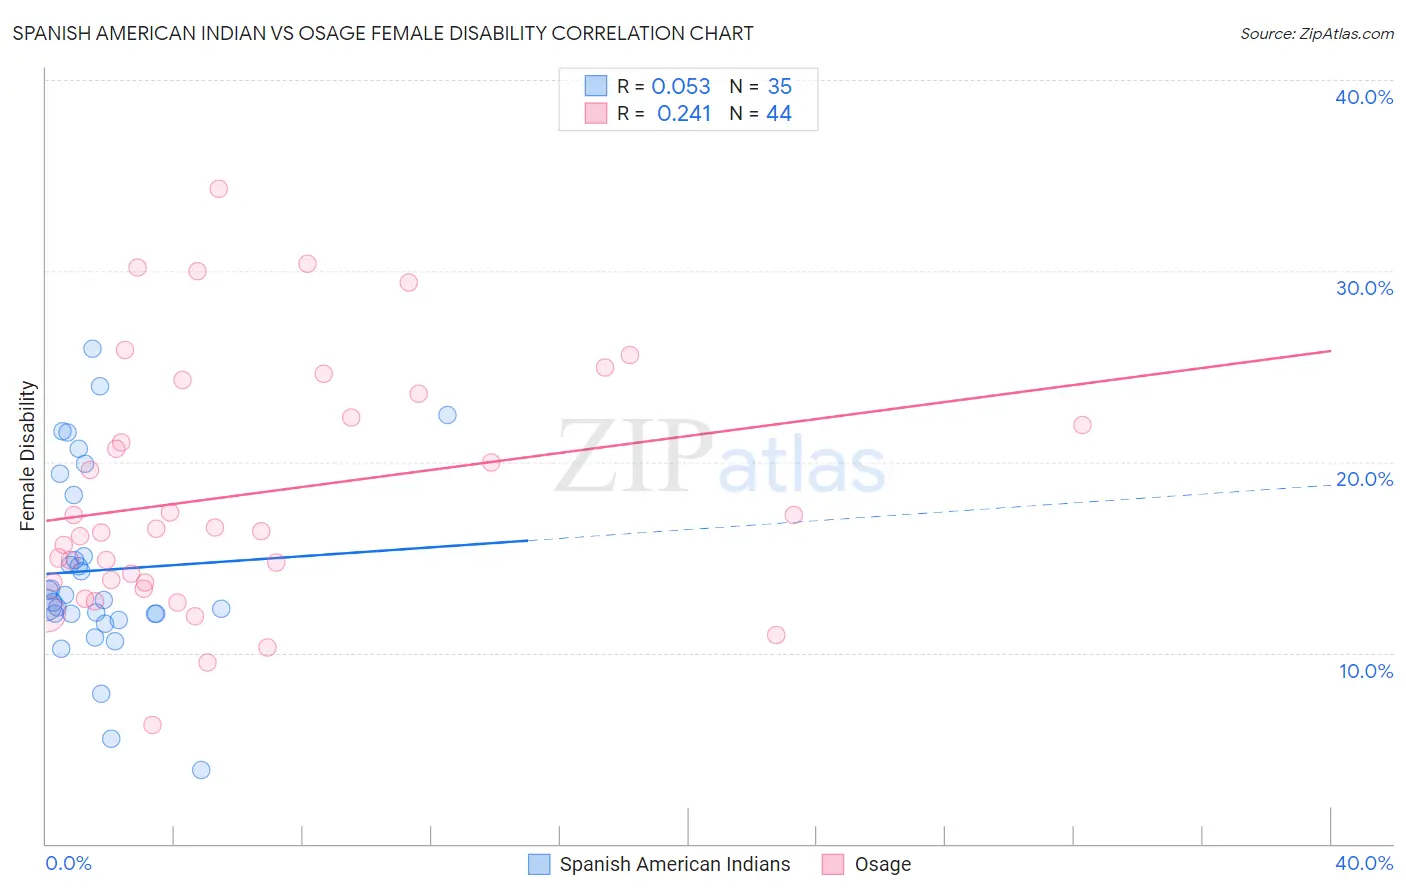The height and width of the screenshot is (892, 1406).
Task: Click the 0.0% x-axis tick label
Action: (68, 863)
